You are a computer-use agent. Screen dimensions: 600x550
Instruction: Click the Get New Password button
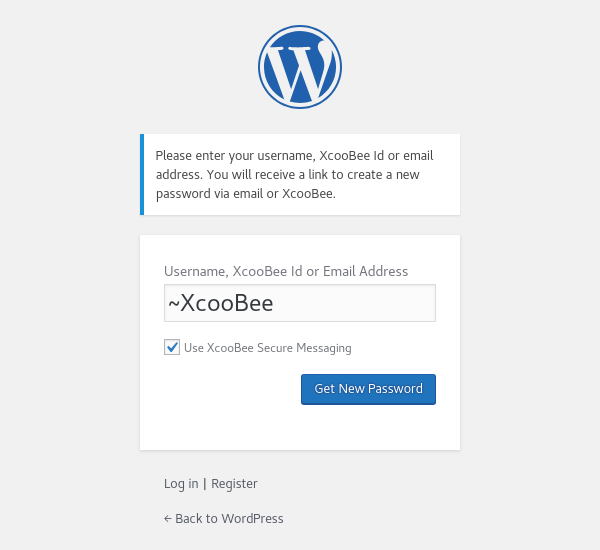(x=368, y=388)
